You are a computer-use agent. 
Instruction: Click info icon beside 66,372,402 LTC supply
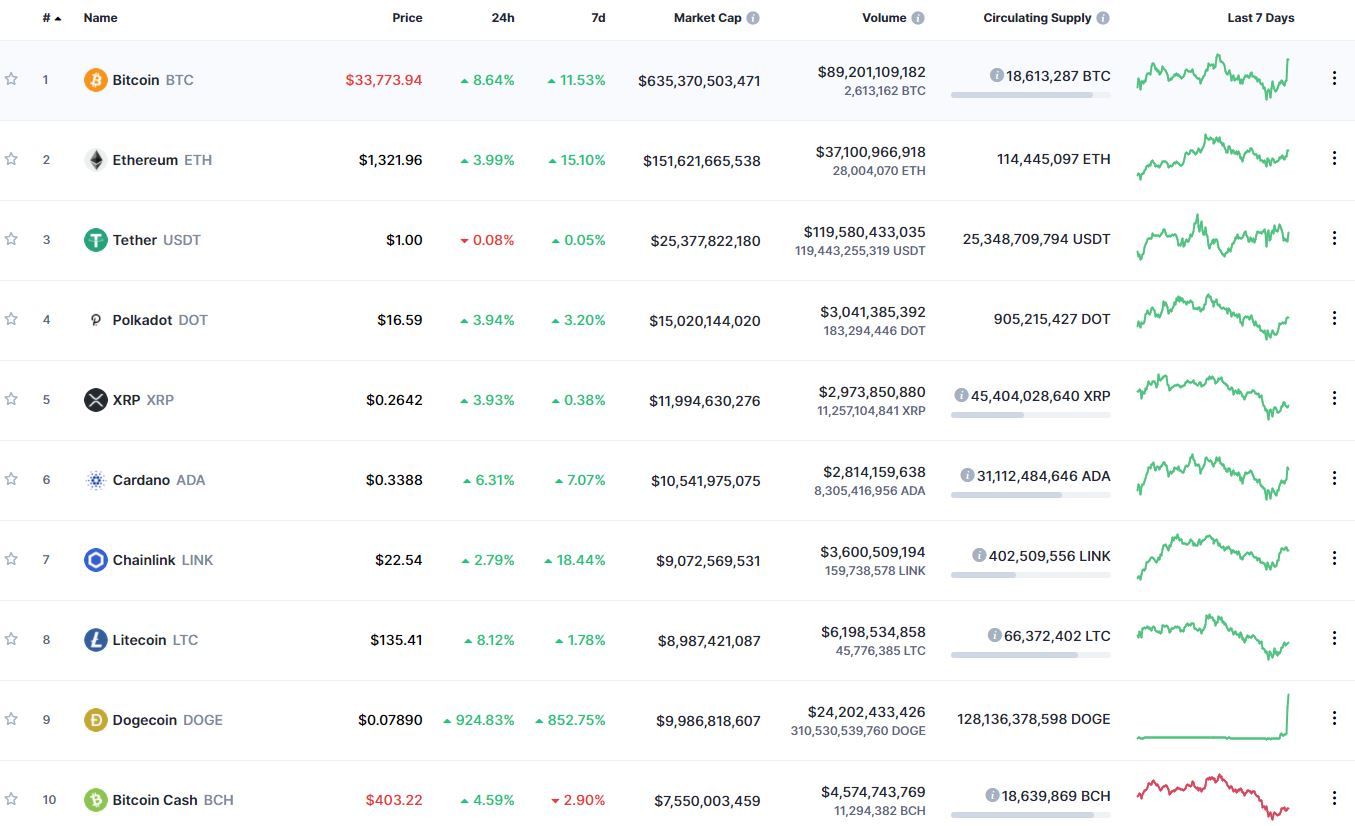pyautogui.click(x=994, y=635)
